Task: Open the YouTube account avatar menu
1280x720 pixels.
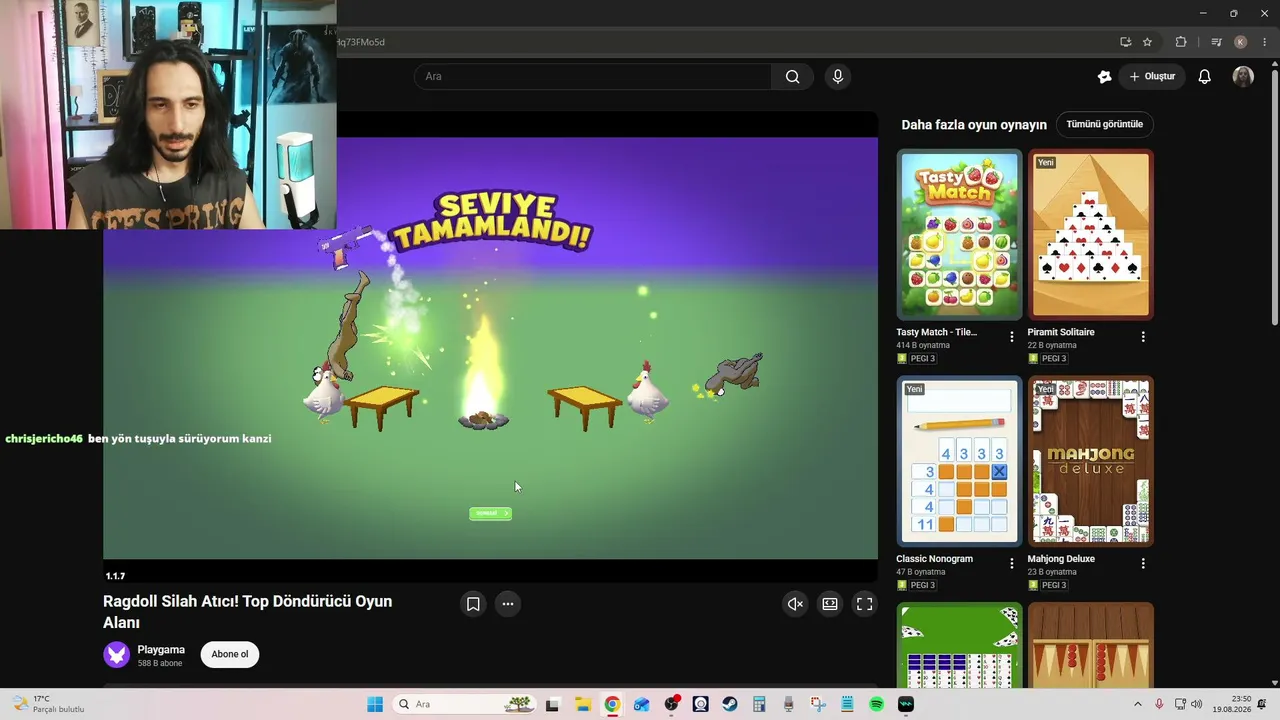Action: pyautogui.click(x=1243, y=77)
